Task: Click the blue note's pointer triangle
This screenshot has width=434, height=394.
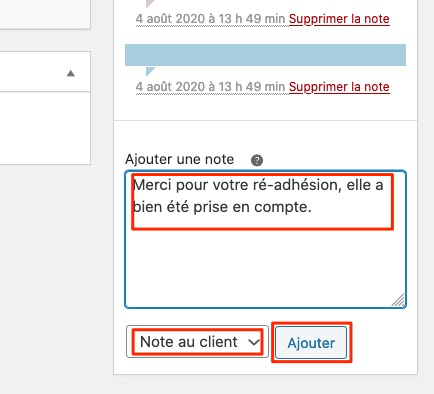Action: (x=150, y=71)
